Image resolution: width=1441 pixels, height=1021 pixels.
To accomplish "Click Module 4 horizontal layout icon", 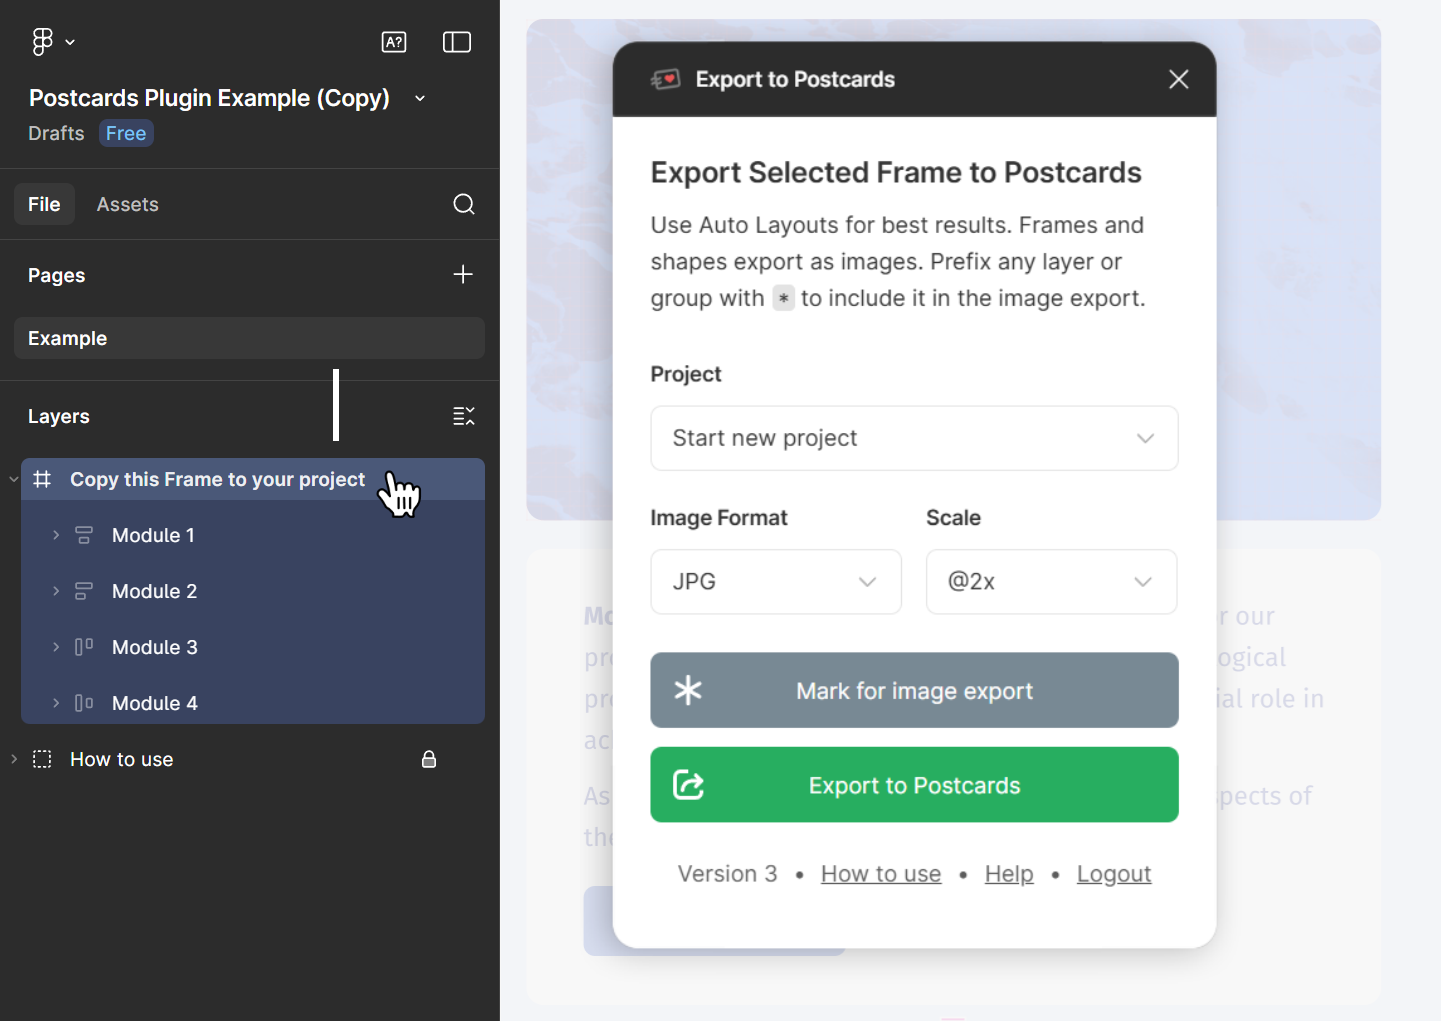I will click(84, 703).
